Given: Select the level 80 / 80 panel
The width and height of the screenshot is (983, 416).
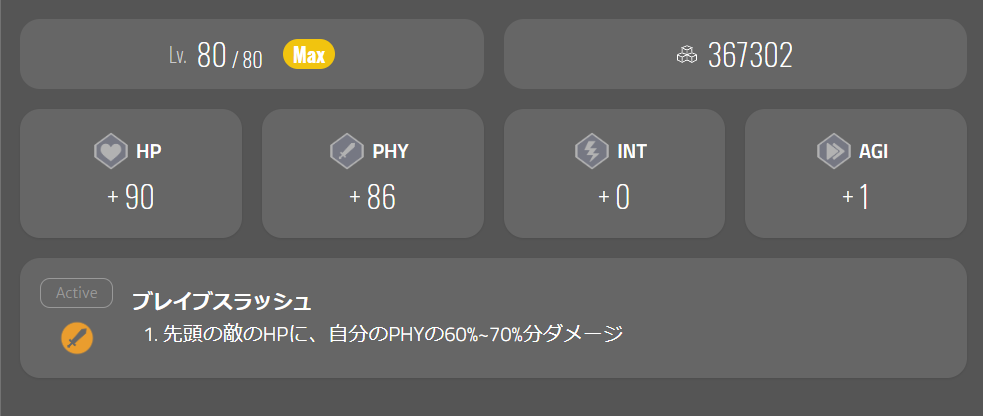Looking at the screenshot, I should coord(251,54).
